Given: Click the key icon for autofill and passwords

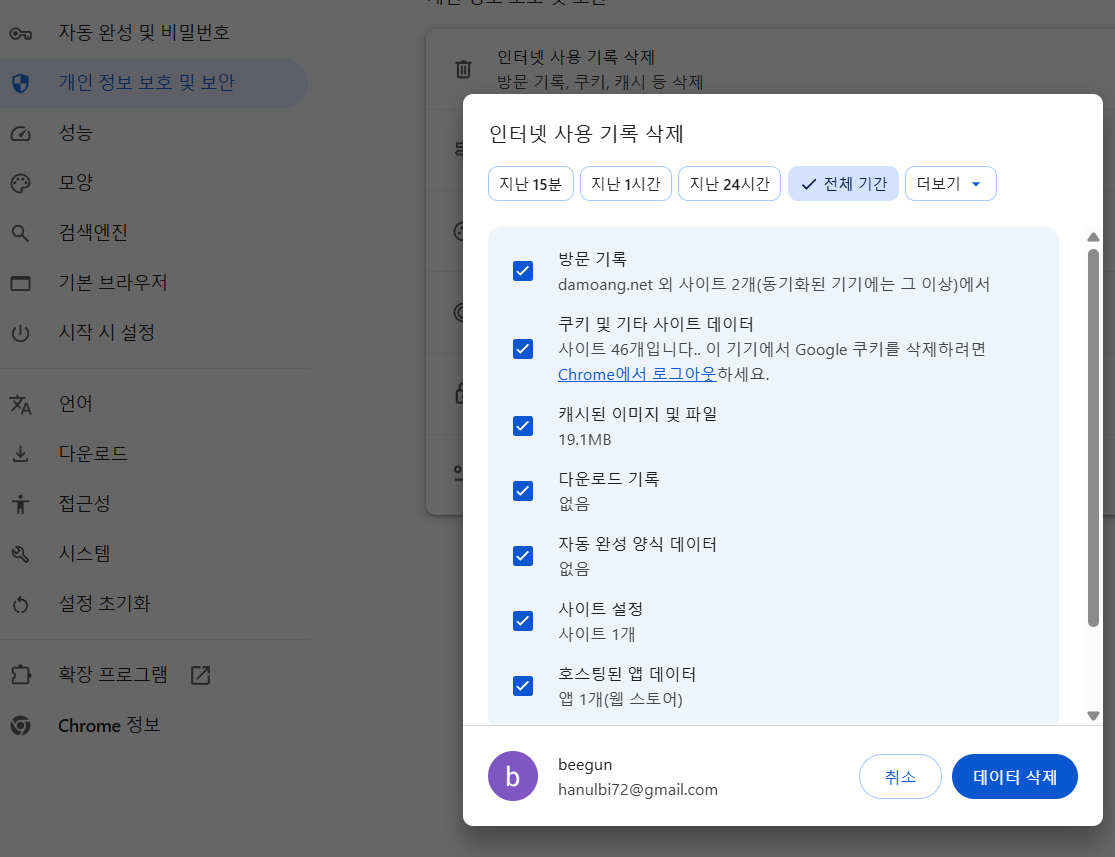Looking at the screenshot, I should (21, 33).
